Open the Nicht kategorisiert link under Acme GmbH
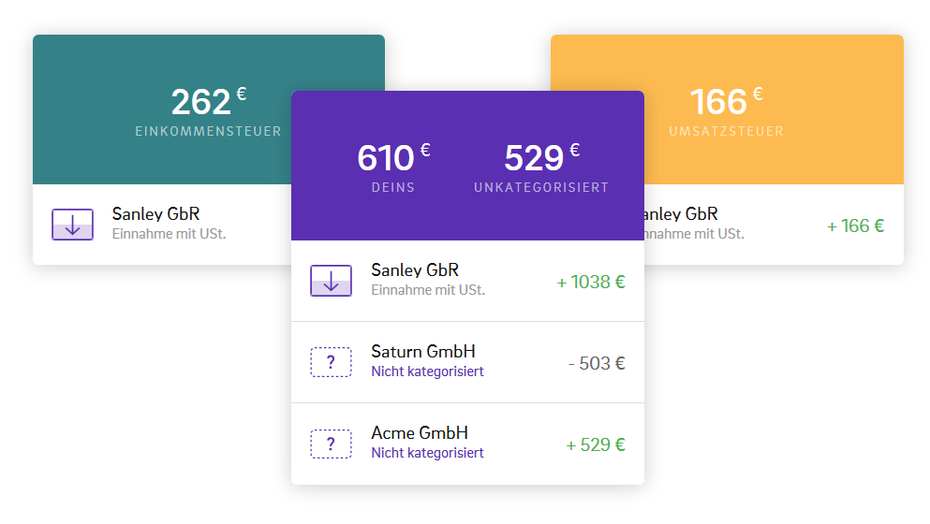 (427, 453)
